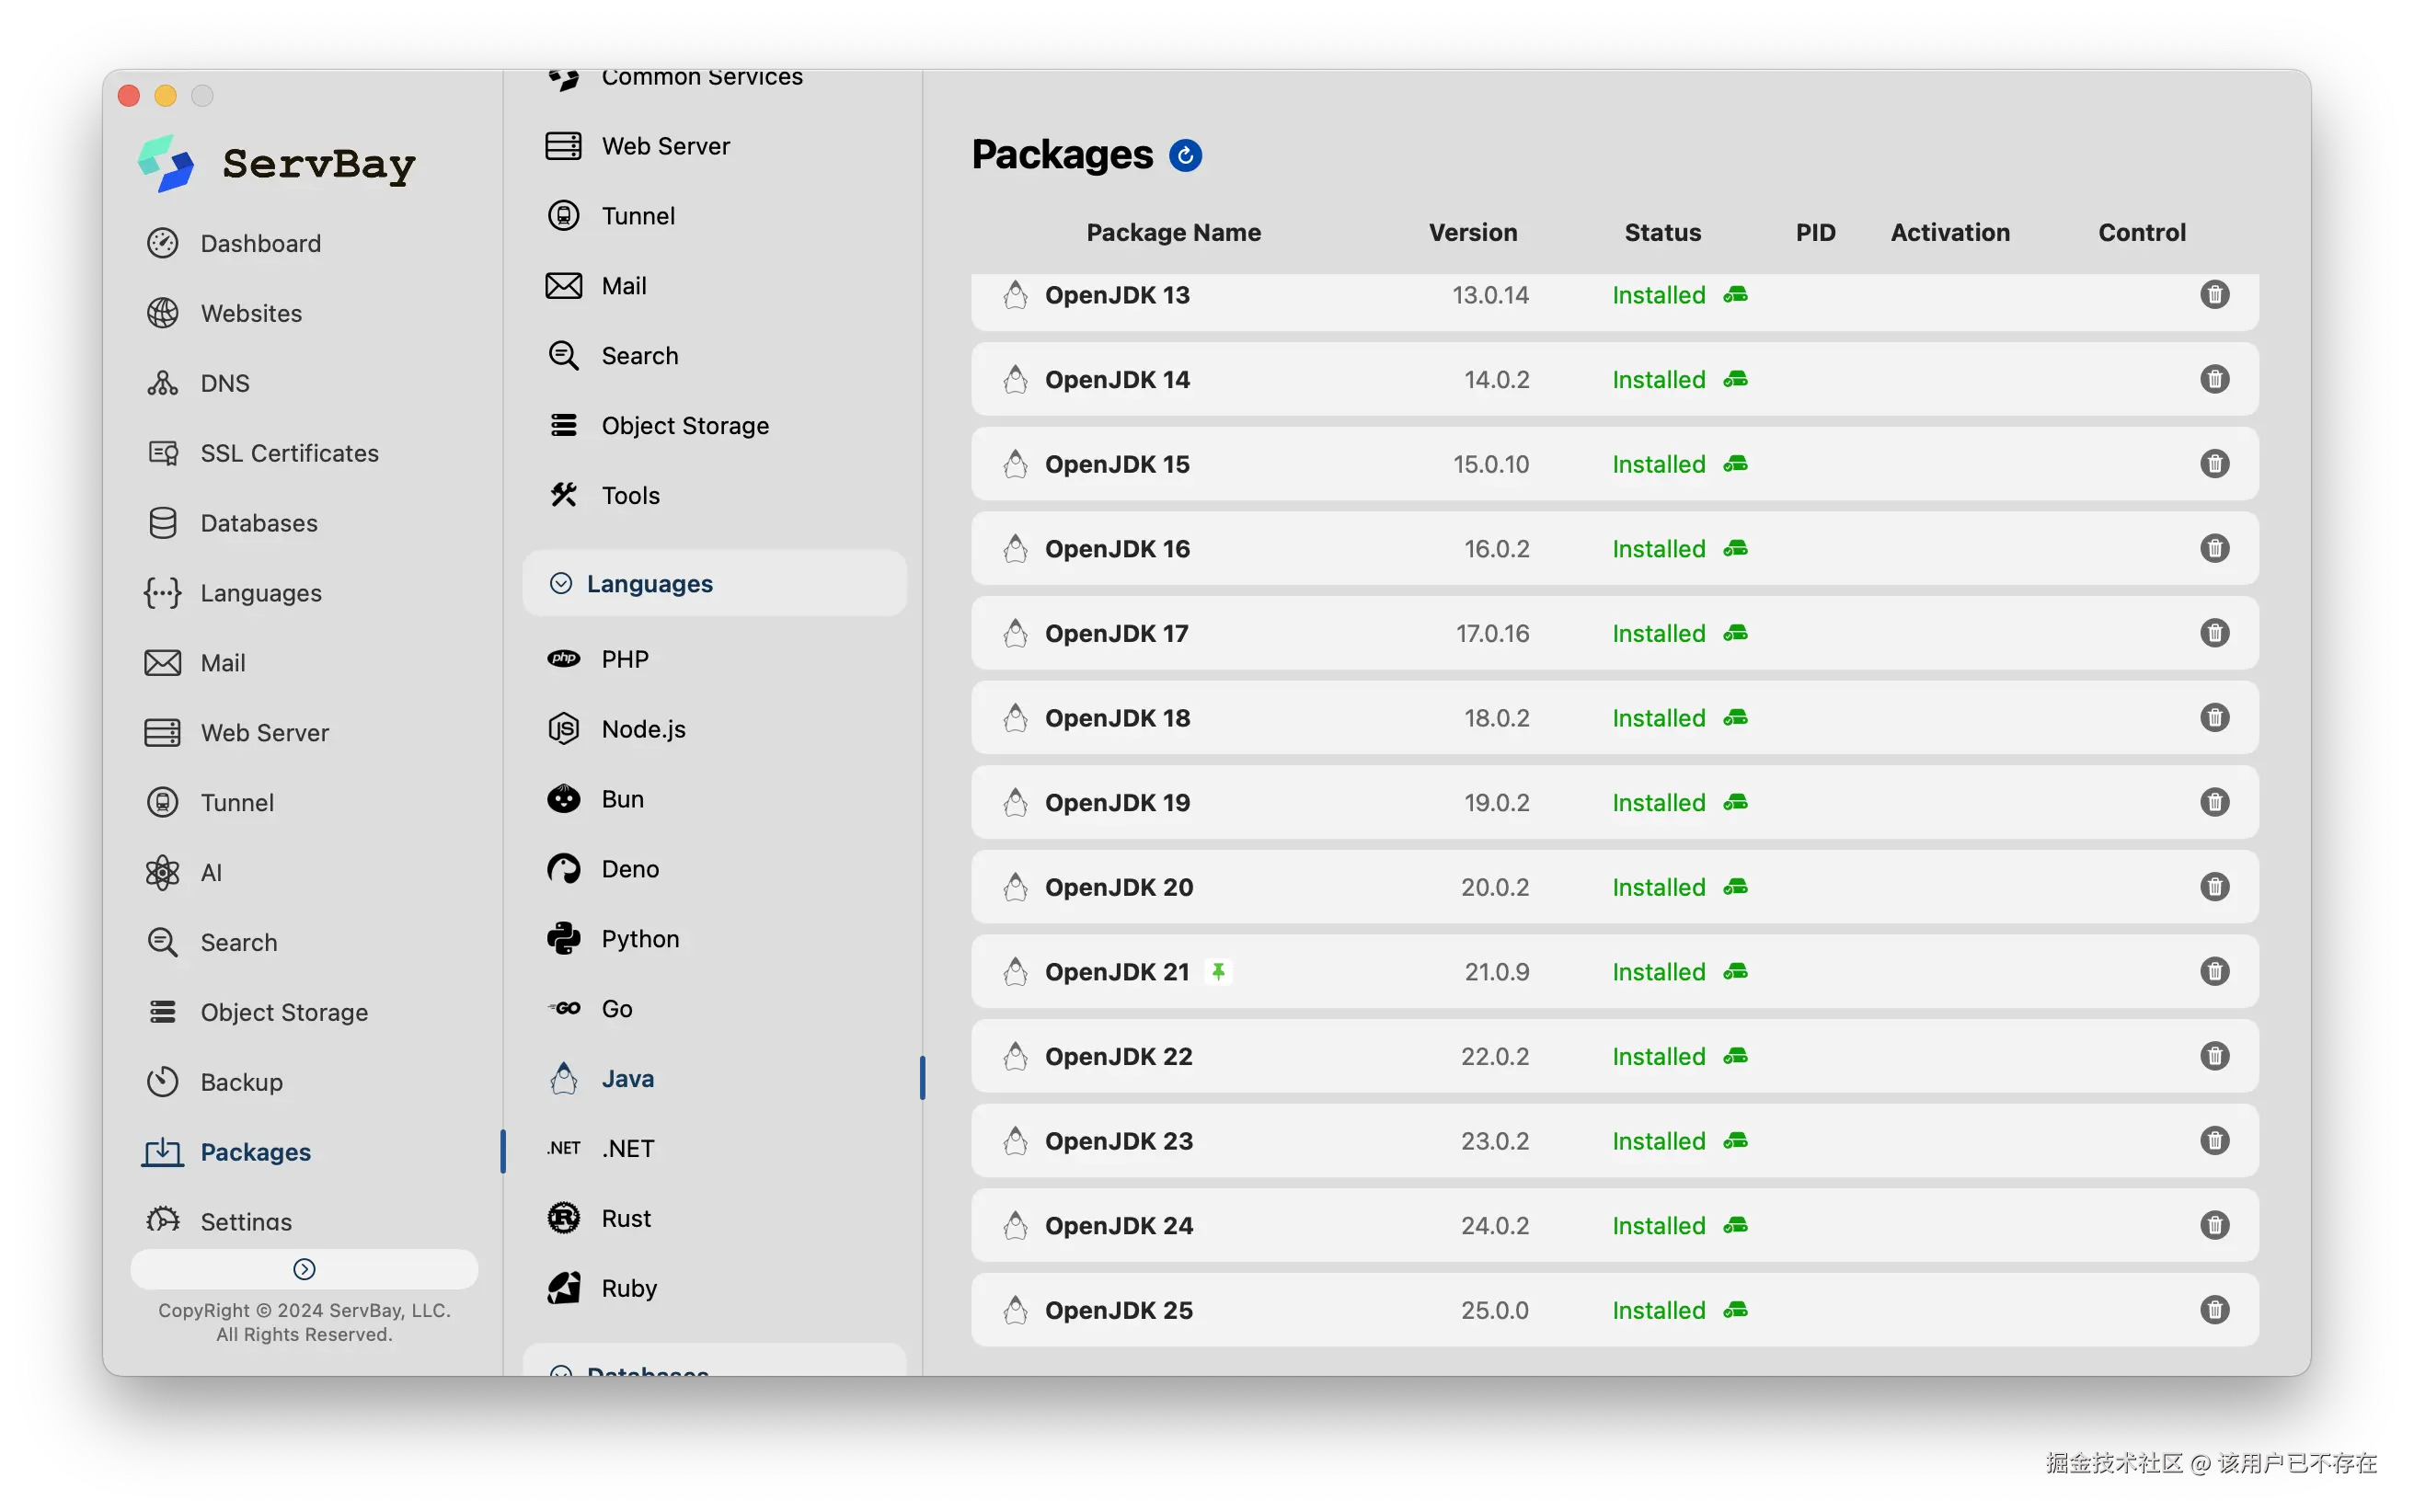Image resolution: width=2414 pixels, height=1512 pixels.
Task: Click green status icon for OpenJDK 14
Action: coord(1735,380)
